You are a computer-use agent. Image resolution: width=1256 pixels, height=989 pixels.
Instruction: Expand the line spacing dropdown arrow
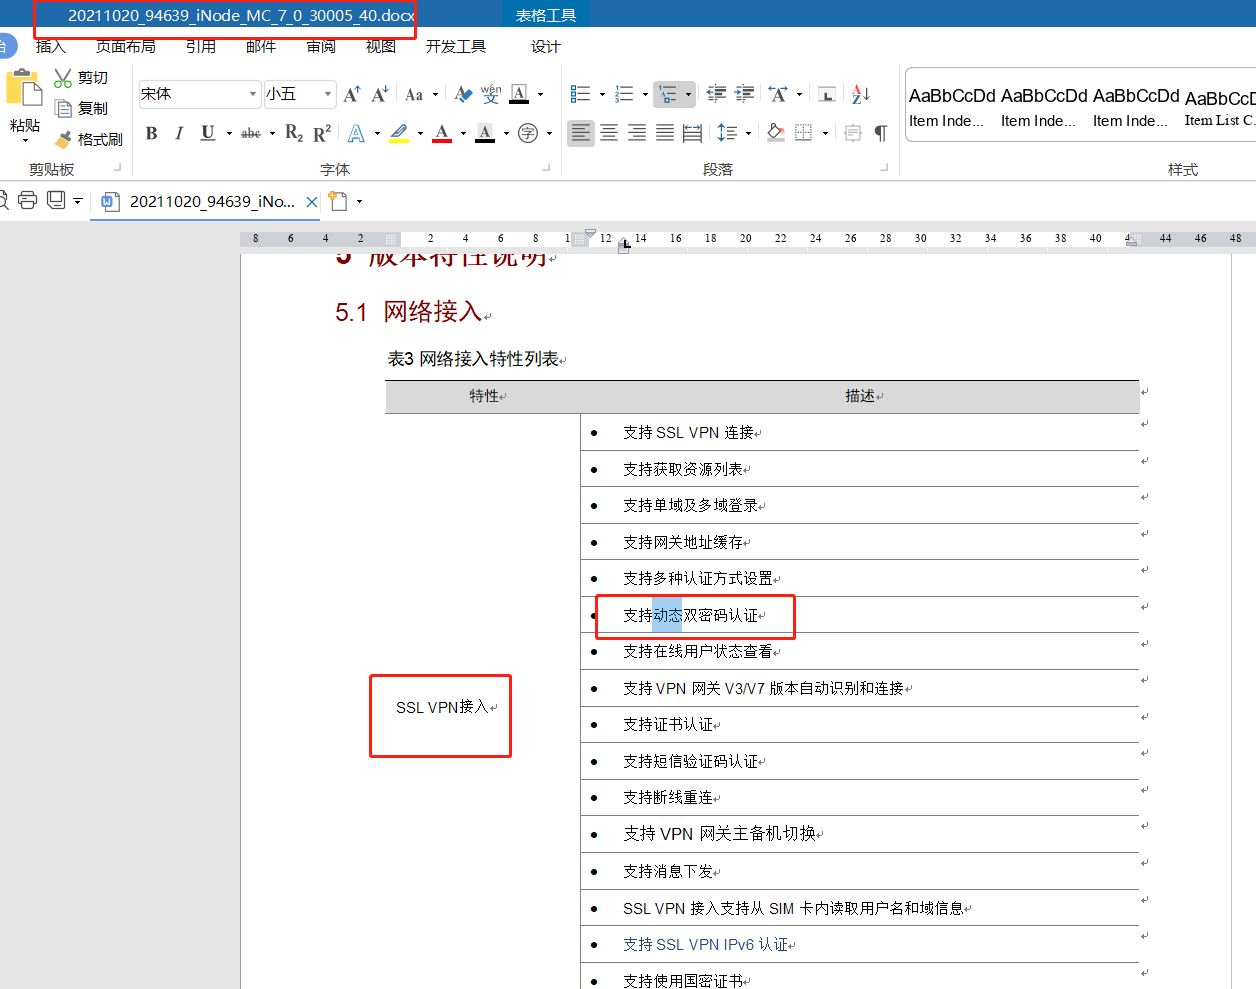[x=748, y=133]
